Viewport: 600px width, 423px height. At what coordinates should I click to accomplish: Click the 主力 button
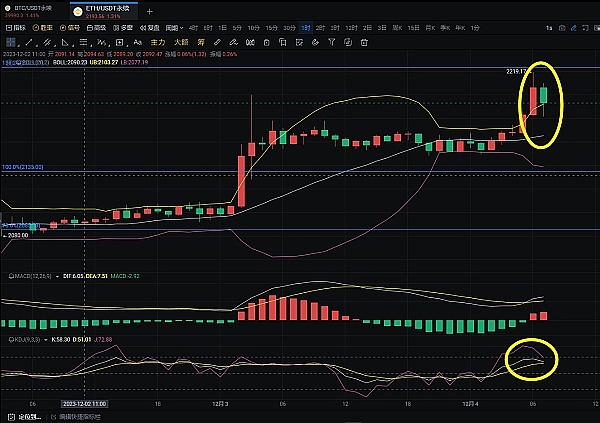tap(157, 44)
